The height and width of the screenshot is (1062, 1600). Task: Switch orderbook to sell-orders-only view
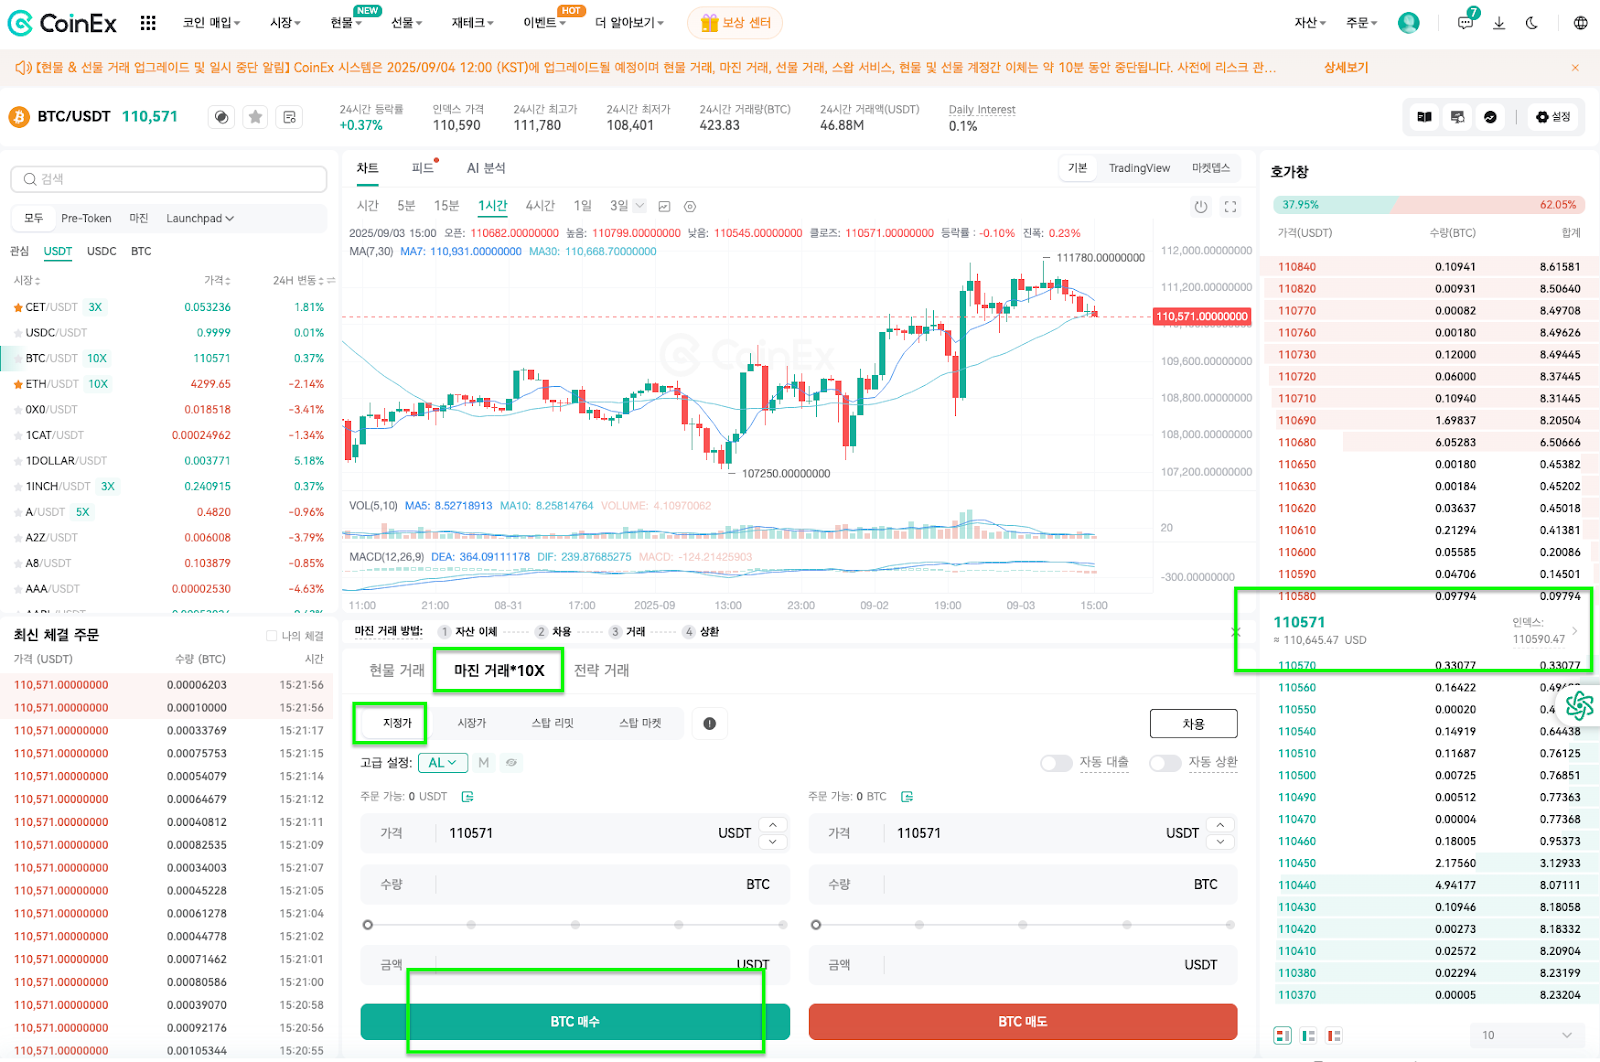click(x=1333, y=1035)
